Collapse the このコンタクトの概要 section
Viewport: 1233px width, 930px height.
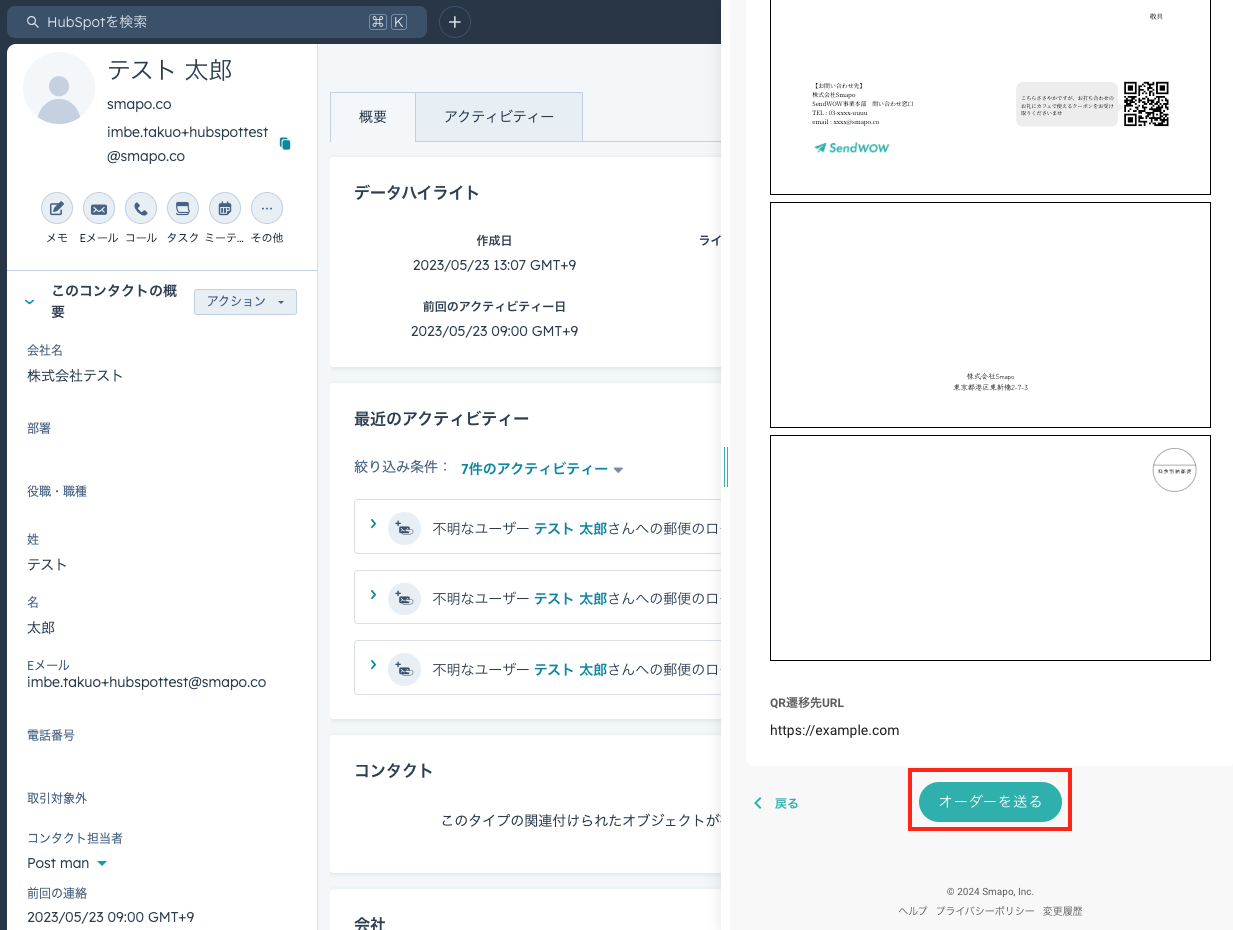click(30, 301)
